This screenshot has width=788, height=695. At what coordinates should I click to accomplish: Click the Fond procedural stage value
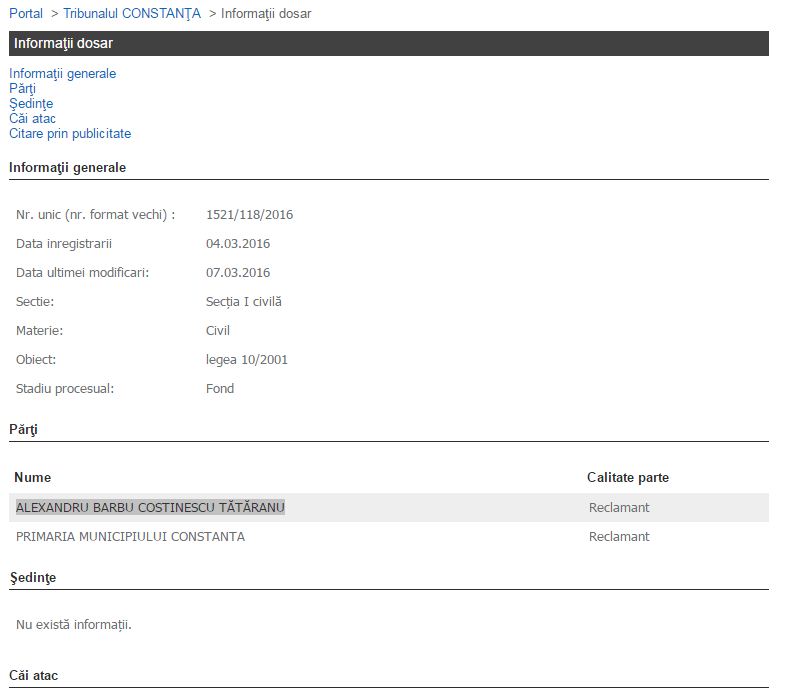pos(219,389)
